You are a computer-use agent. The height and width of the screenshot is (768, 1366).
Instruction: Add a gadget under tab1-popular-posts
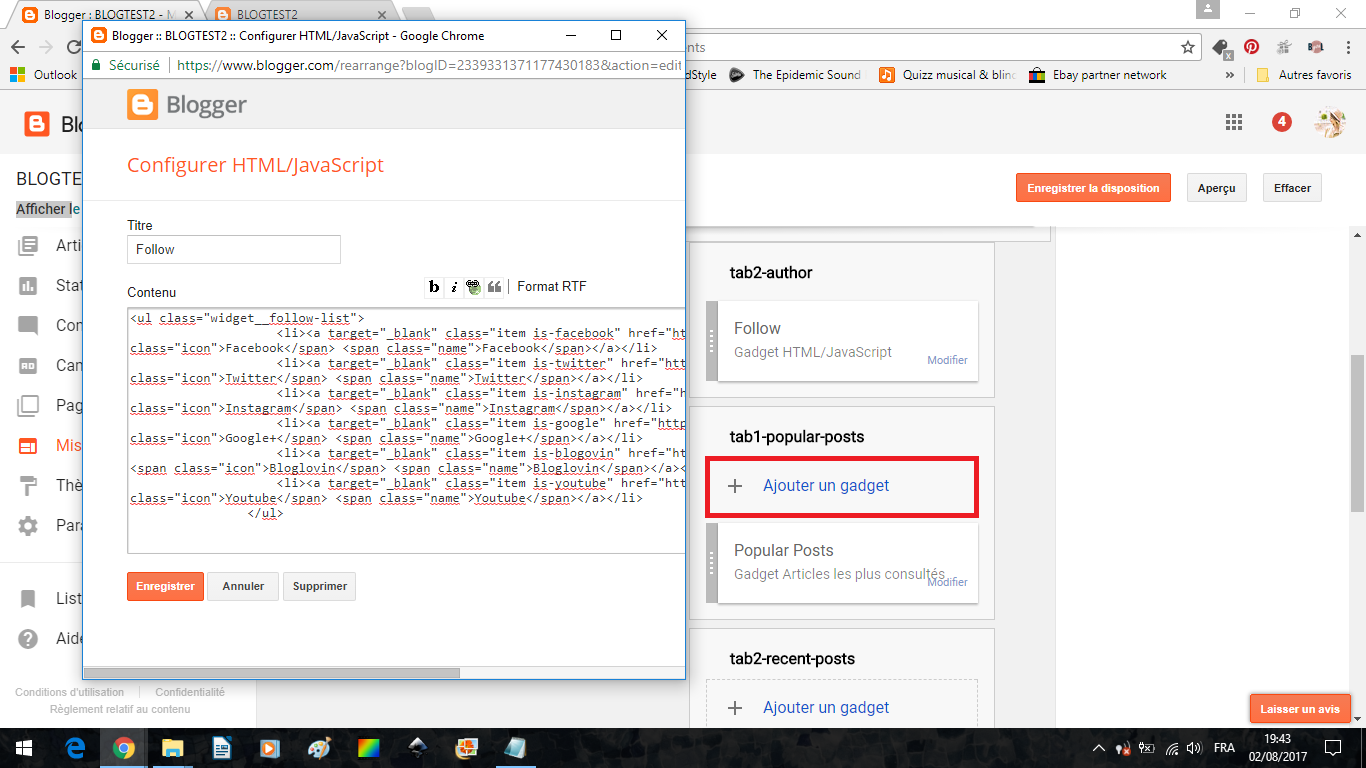coord(825,486)
